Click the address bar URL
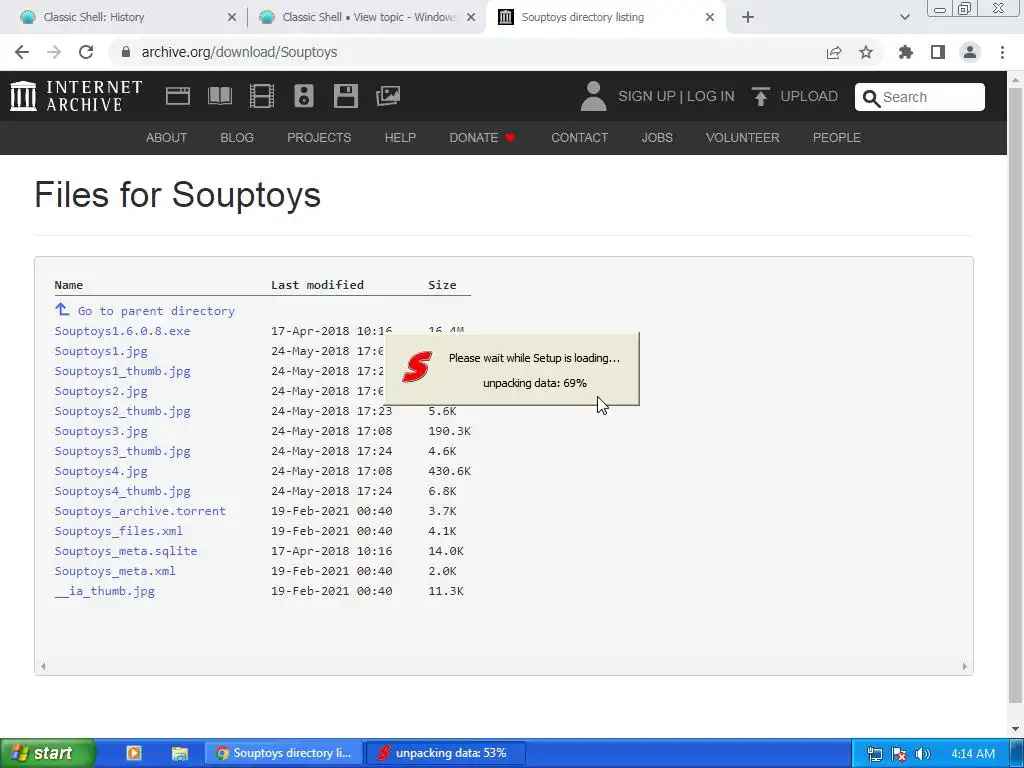1024x768 pixels. (x=239, y=52)
